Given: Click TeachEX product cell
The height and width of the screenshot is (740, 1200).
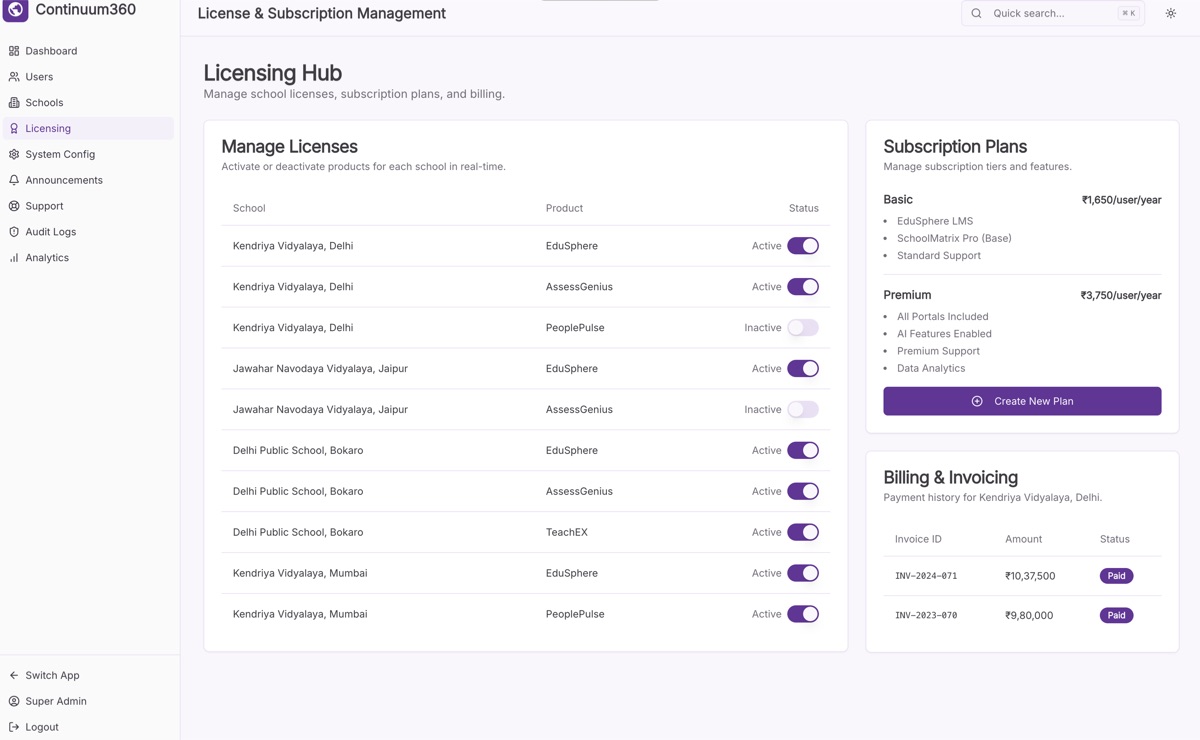Looking at the screenshot, I should [x=567, y=533].
